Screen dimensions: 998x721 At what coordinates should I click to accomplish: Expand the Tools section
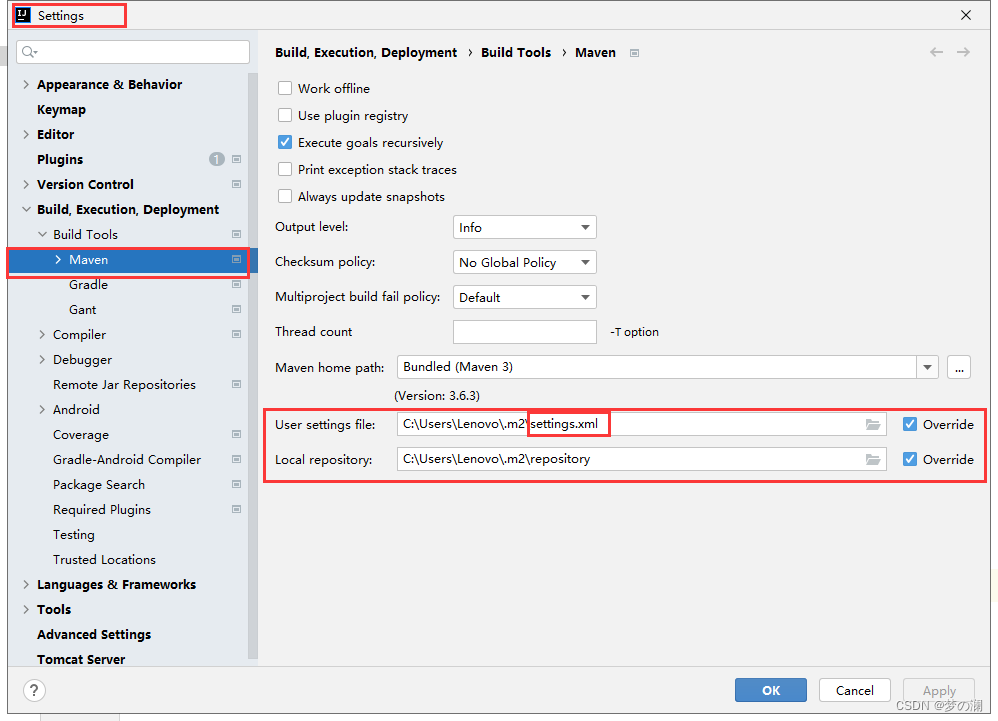(26, 609)
